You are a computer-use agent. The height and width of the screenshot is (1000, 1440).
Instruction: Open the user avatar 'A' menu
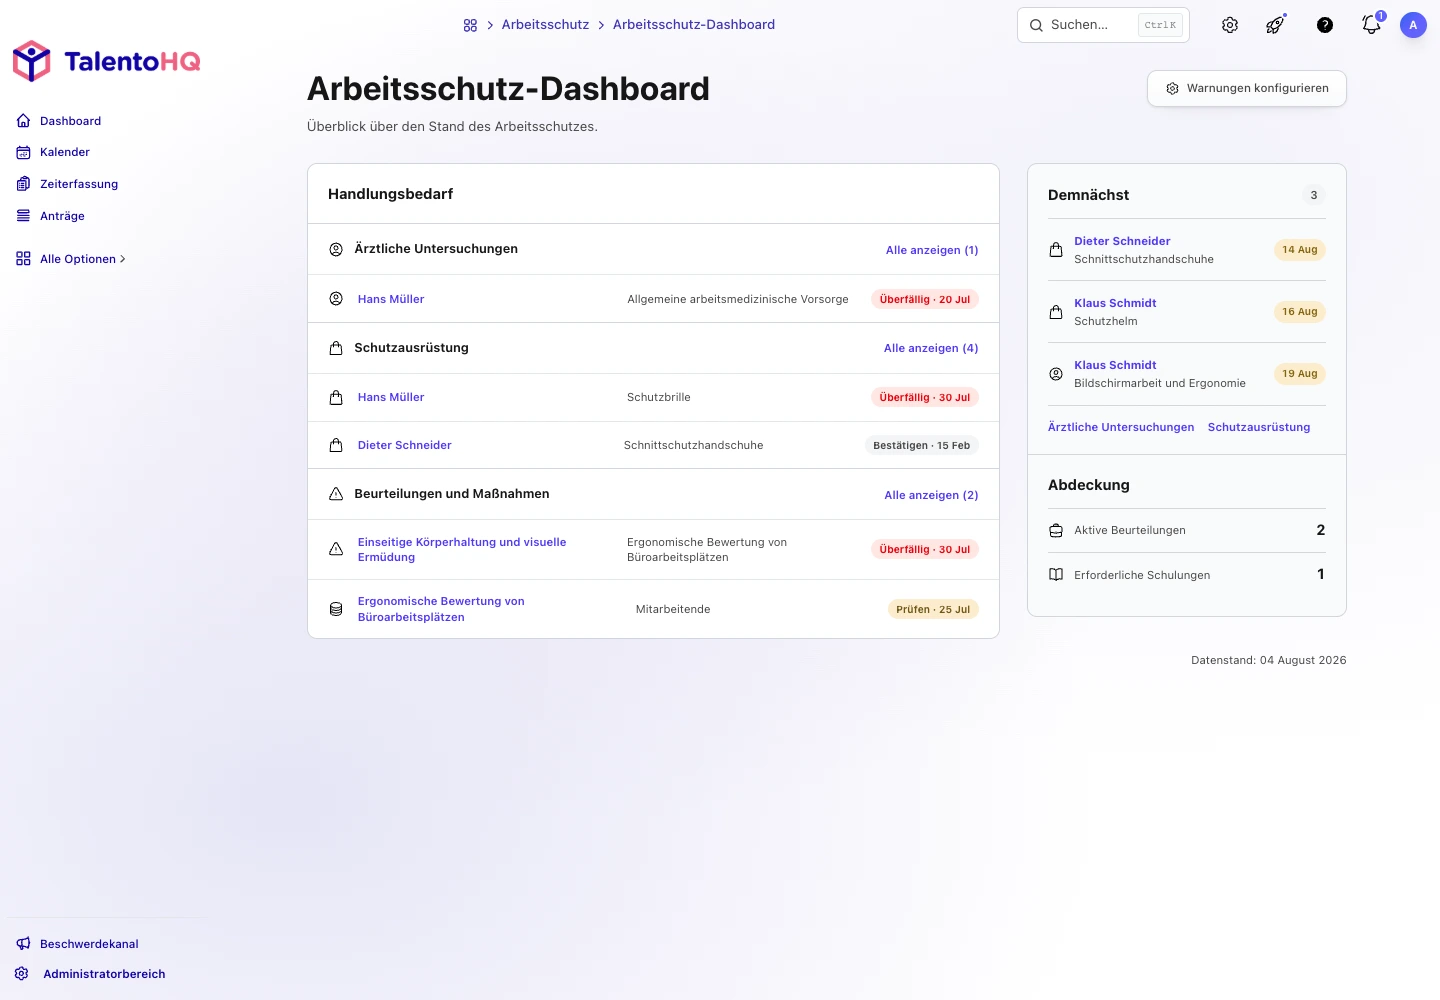tap(1413, 25)
